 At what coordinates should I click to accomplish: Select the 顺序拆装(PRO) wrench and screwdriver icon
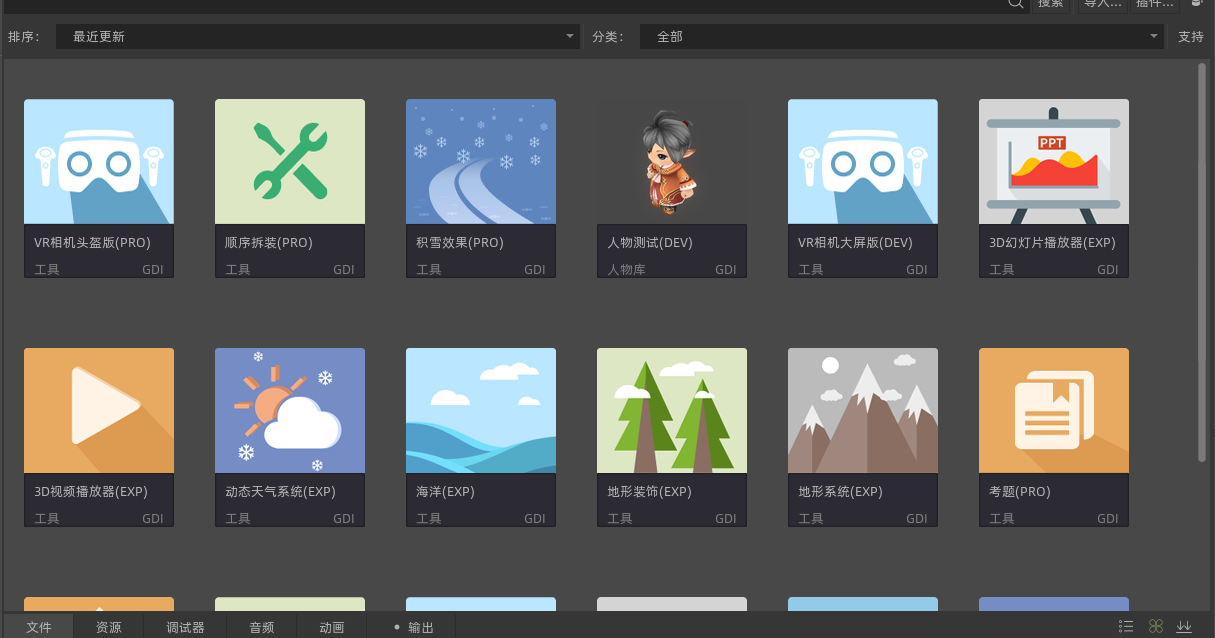pyautogui.click(x=290, y=161)
